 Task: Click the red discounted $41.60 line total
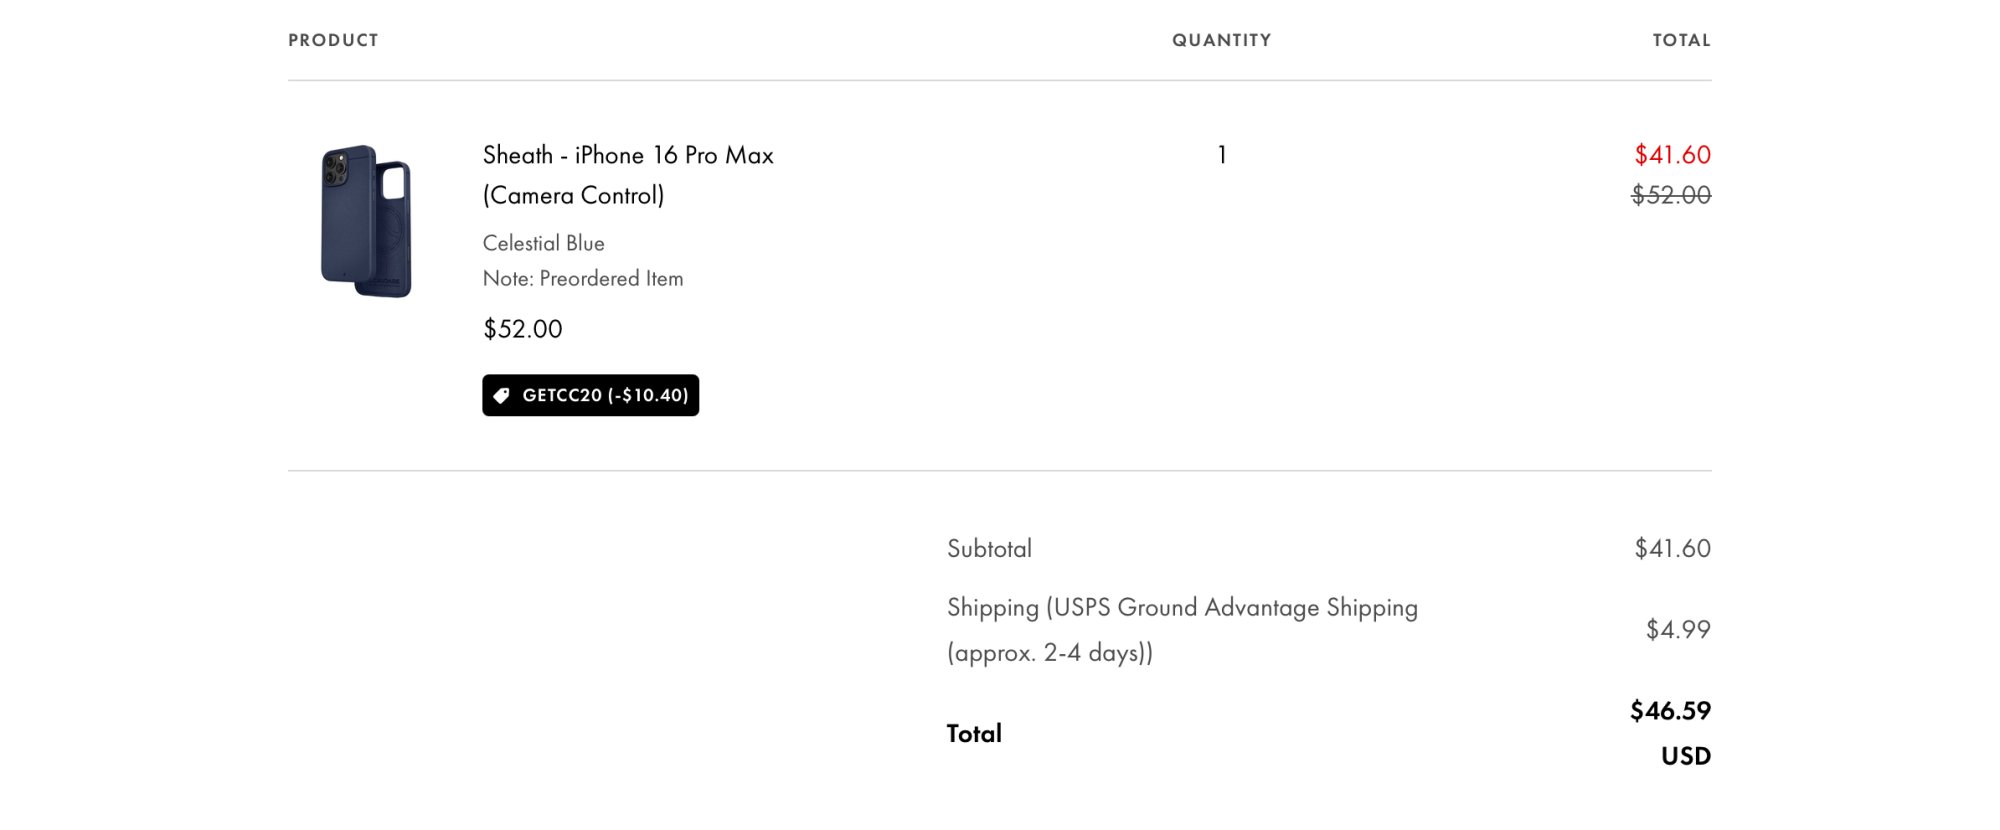point(1672,155)
